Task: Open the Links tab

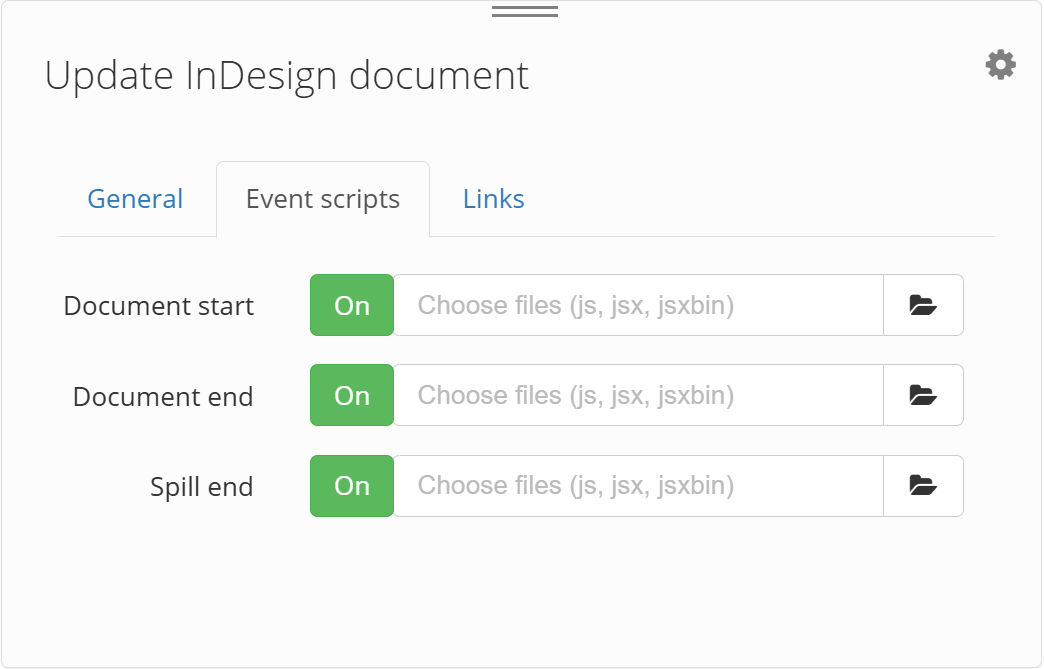Action: tap(493, 199)
